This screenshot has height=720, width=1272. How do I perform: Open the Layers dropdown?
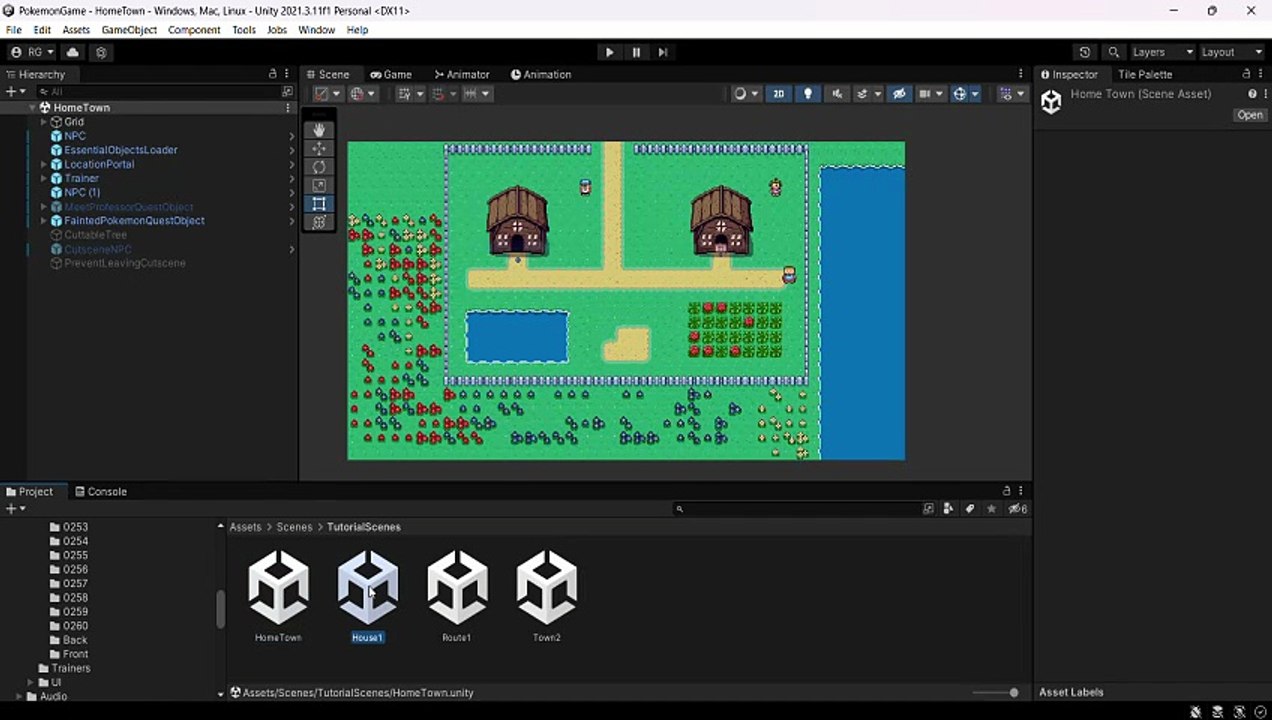click(1162, 52)
